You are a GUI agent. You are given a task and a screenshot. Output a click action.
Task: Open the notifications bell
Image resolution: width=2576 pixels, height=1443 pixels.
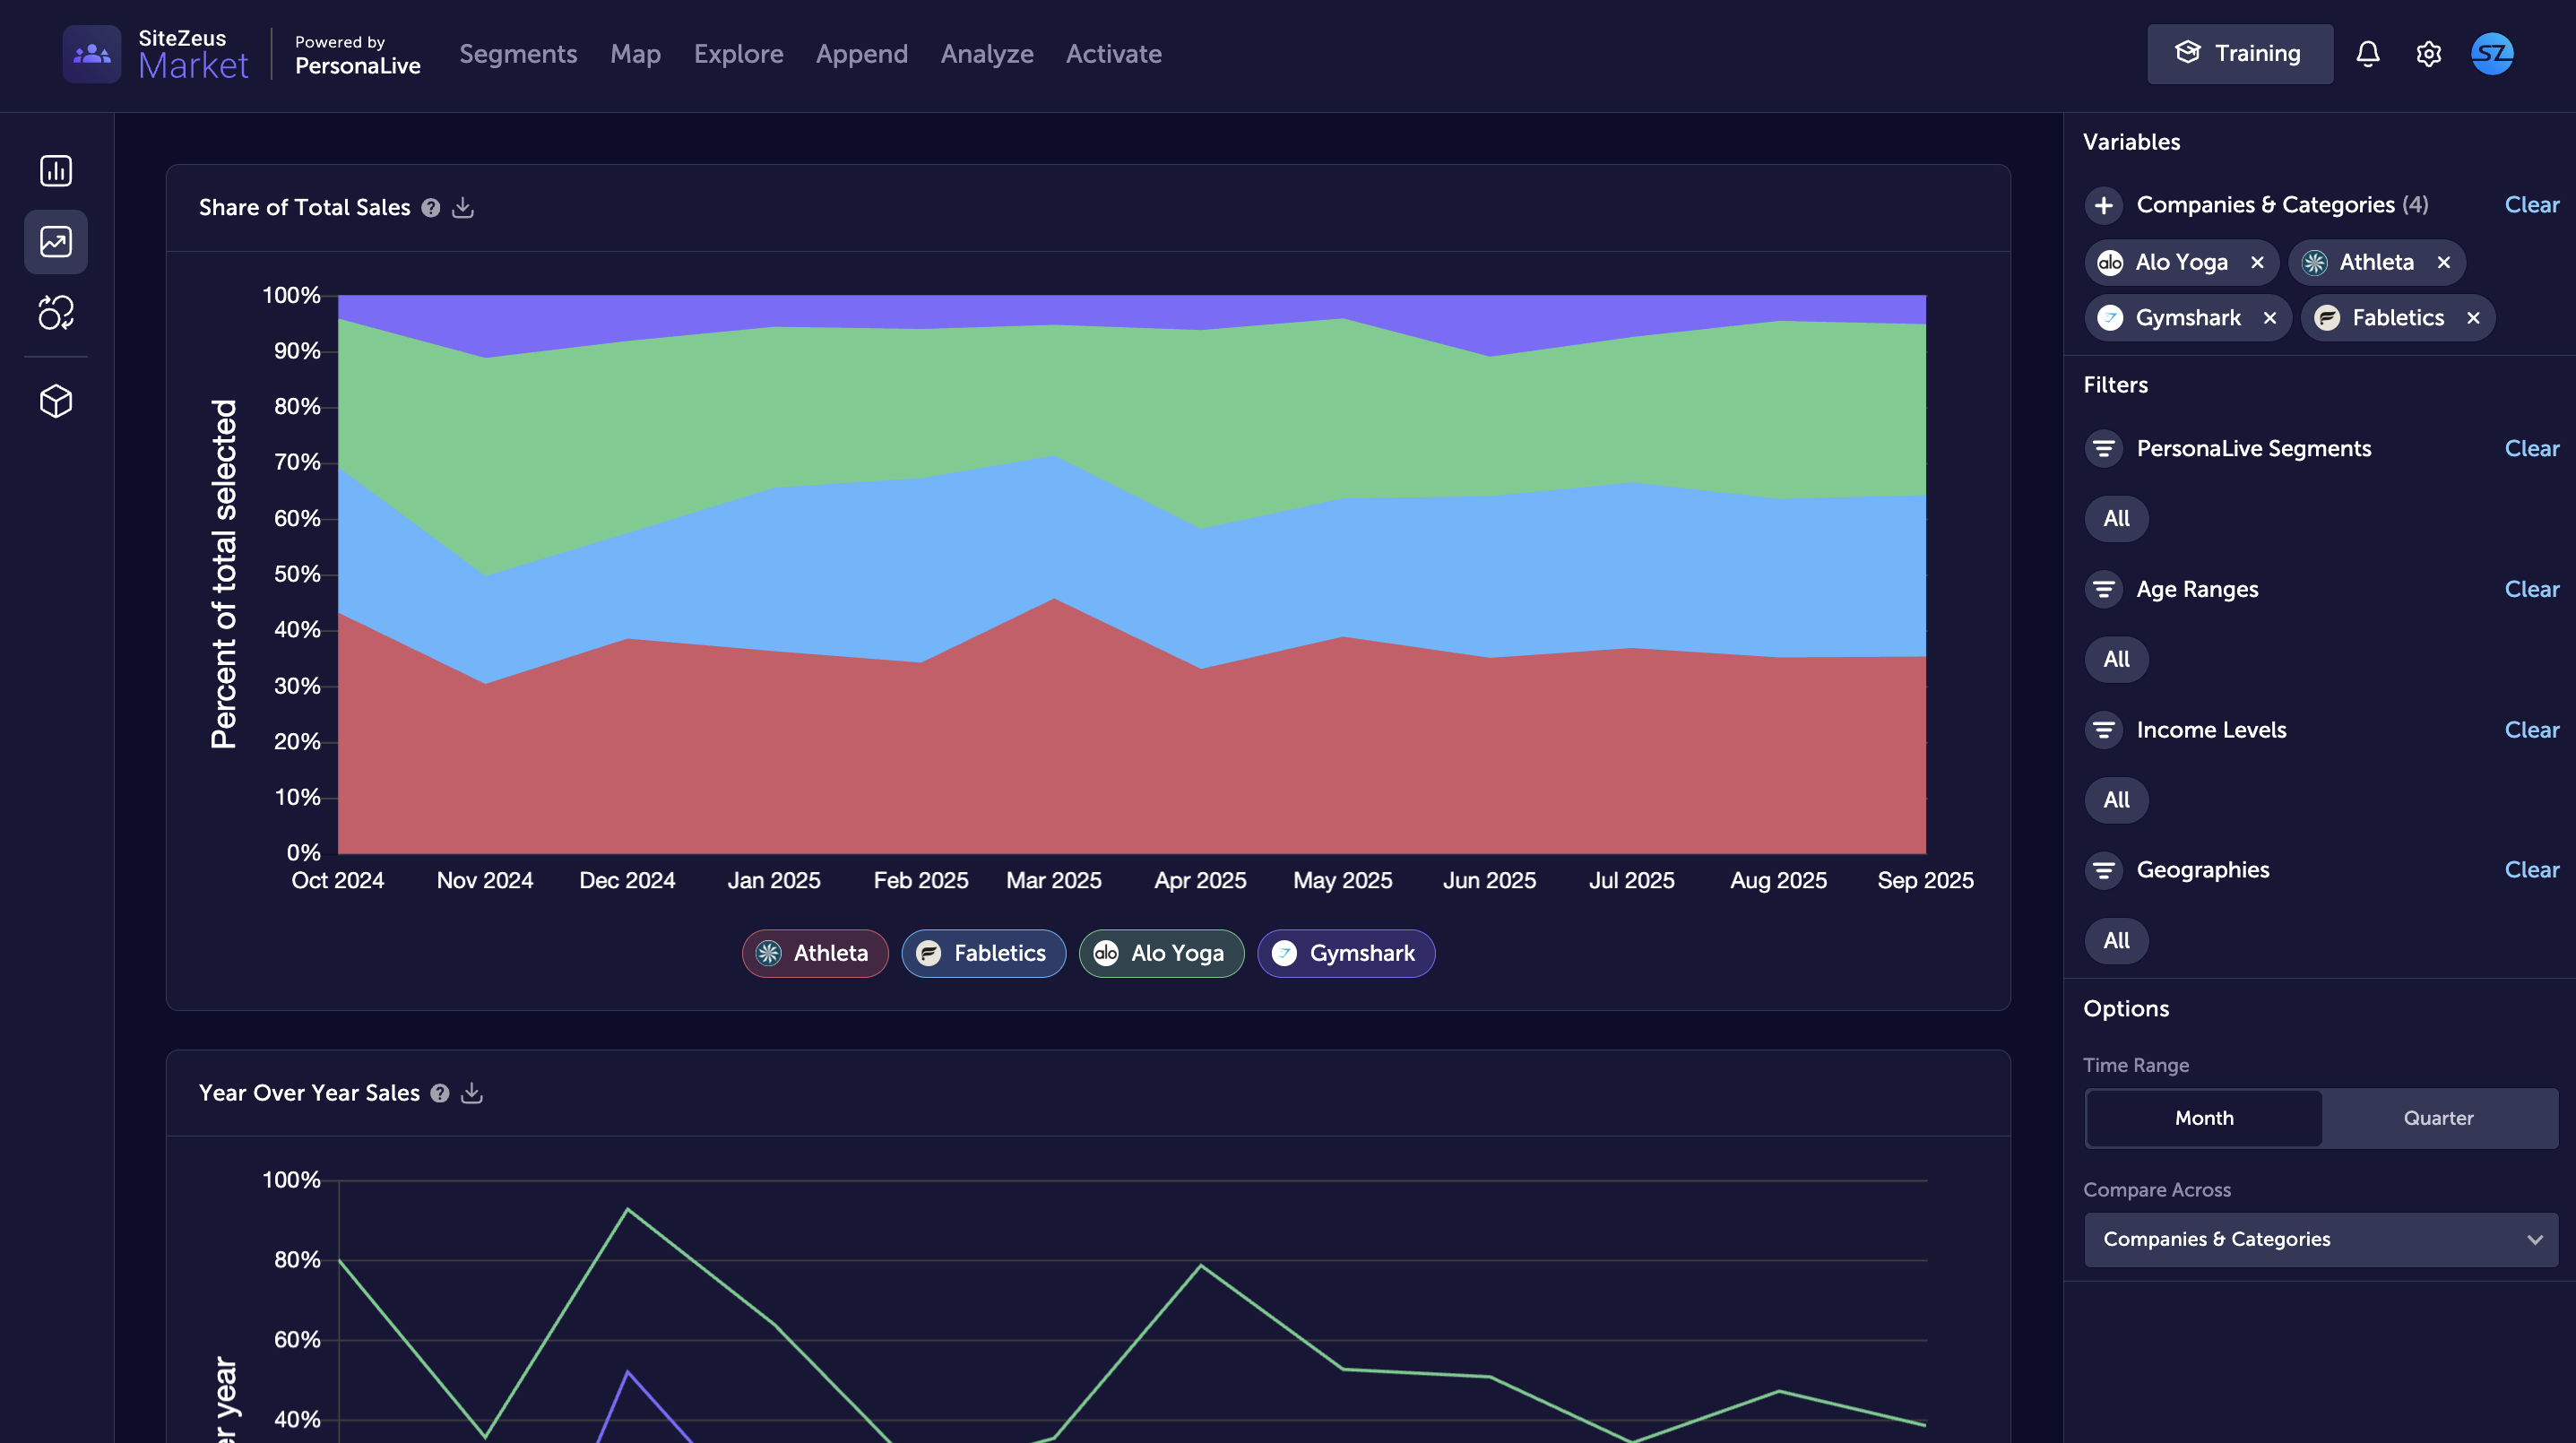[x=2367, y=54]
